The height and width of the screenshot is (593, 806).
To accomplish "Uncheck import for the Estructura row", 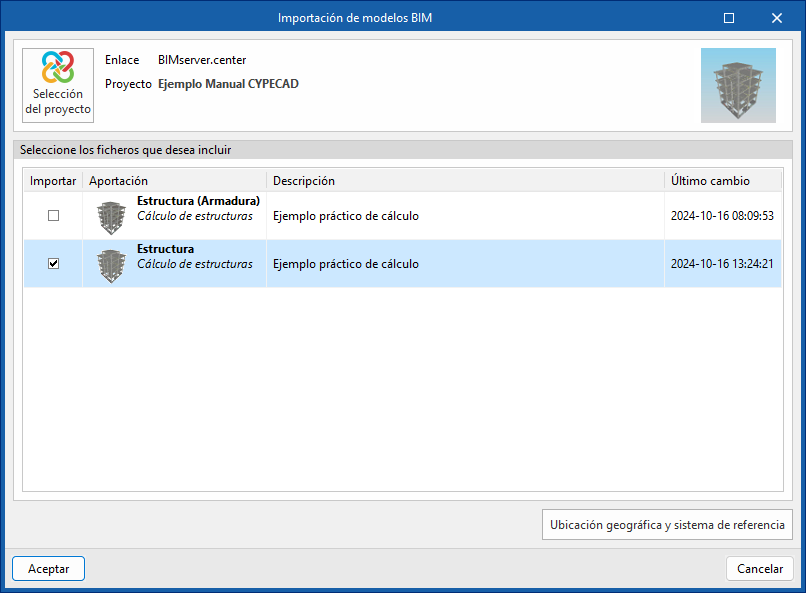I will [x=54, y=264].
